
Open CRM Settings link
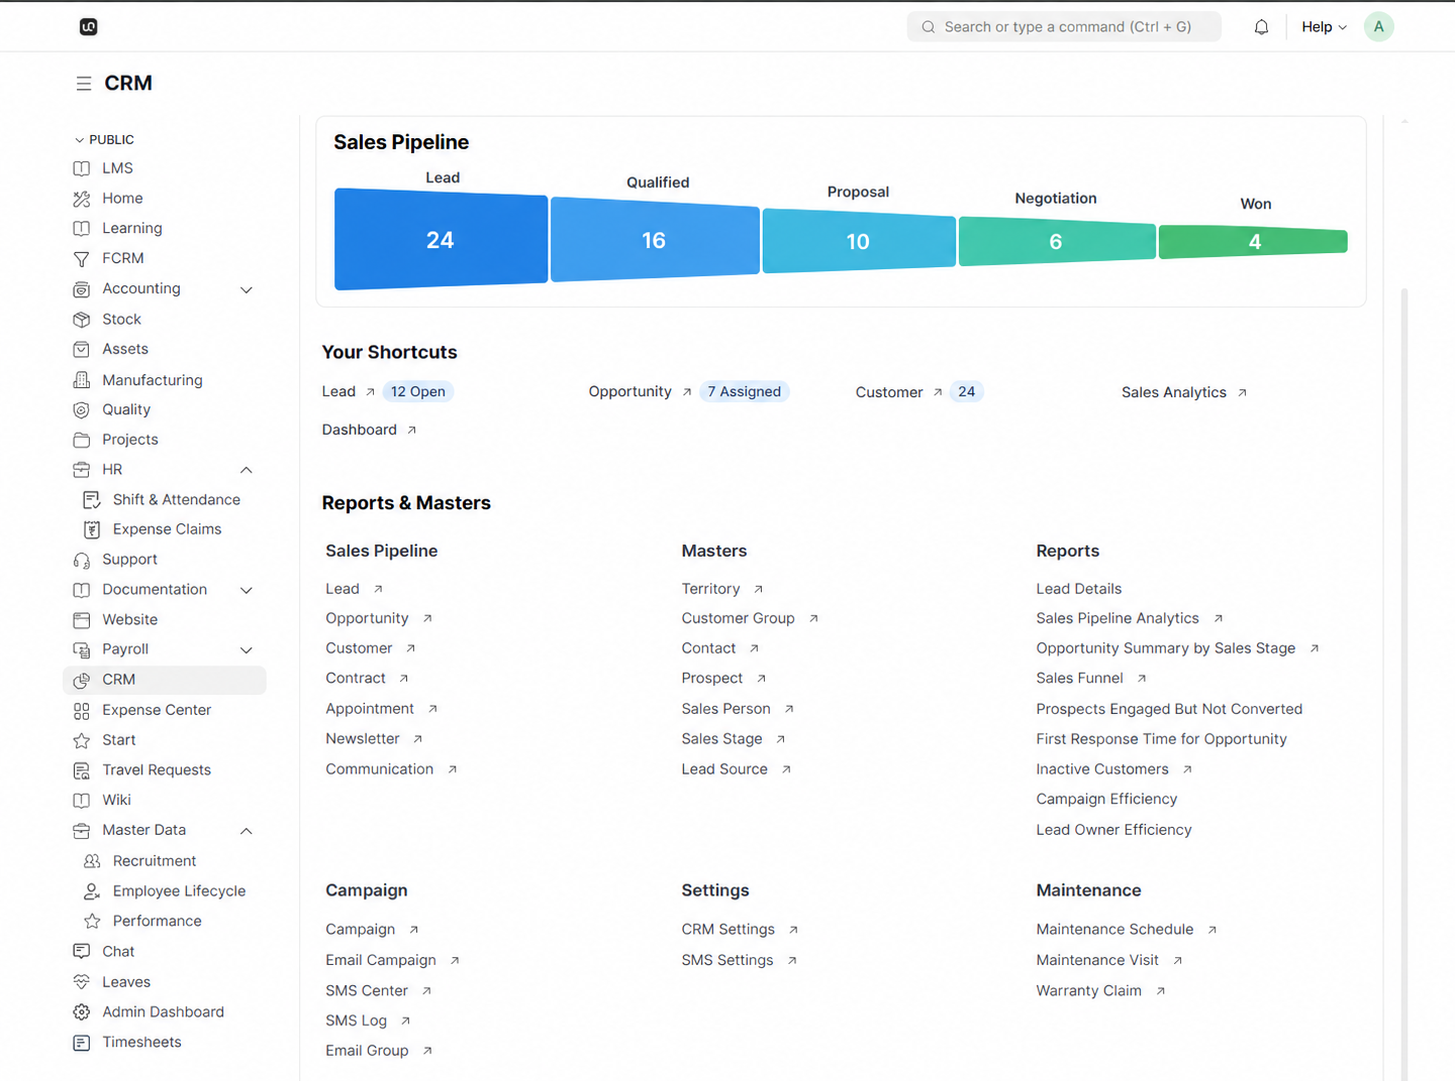coord(739,930)
